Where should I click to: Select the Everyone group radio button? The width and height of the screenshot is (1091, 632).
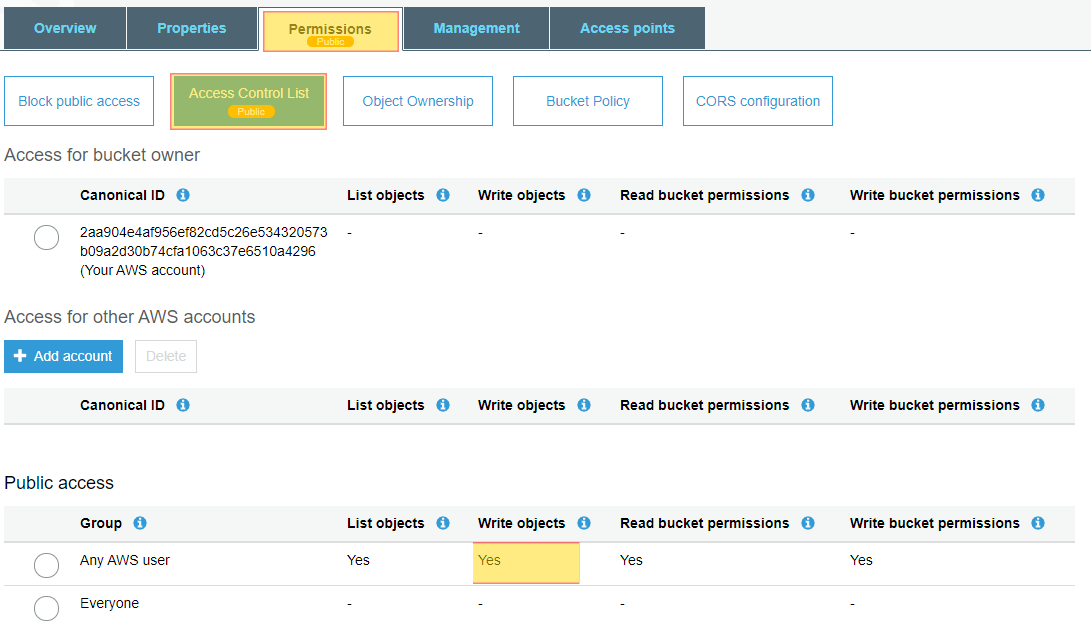coord(47,608)
